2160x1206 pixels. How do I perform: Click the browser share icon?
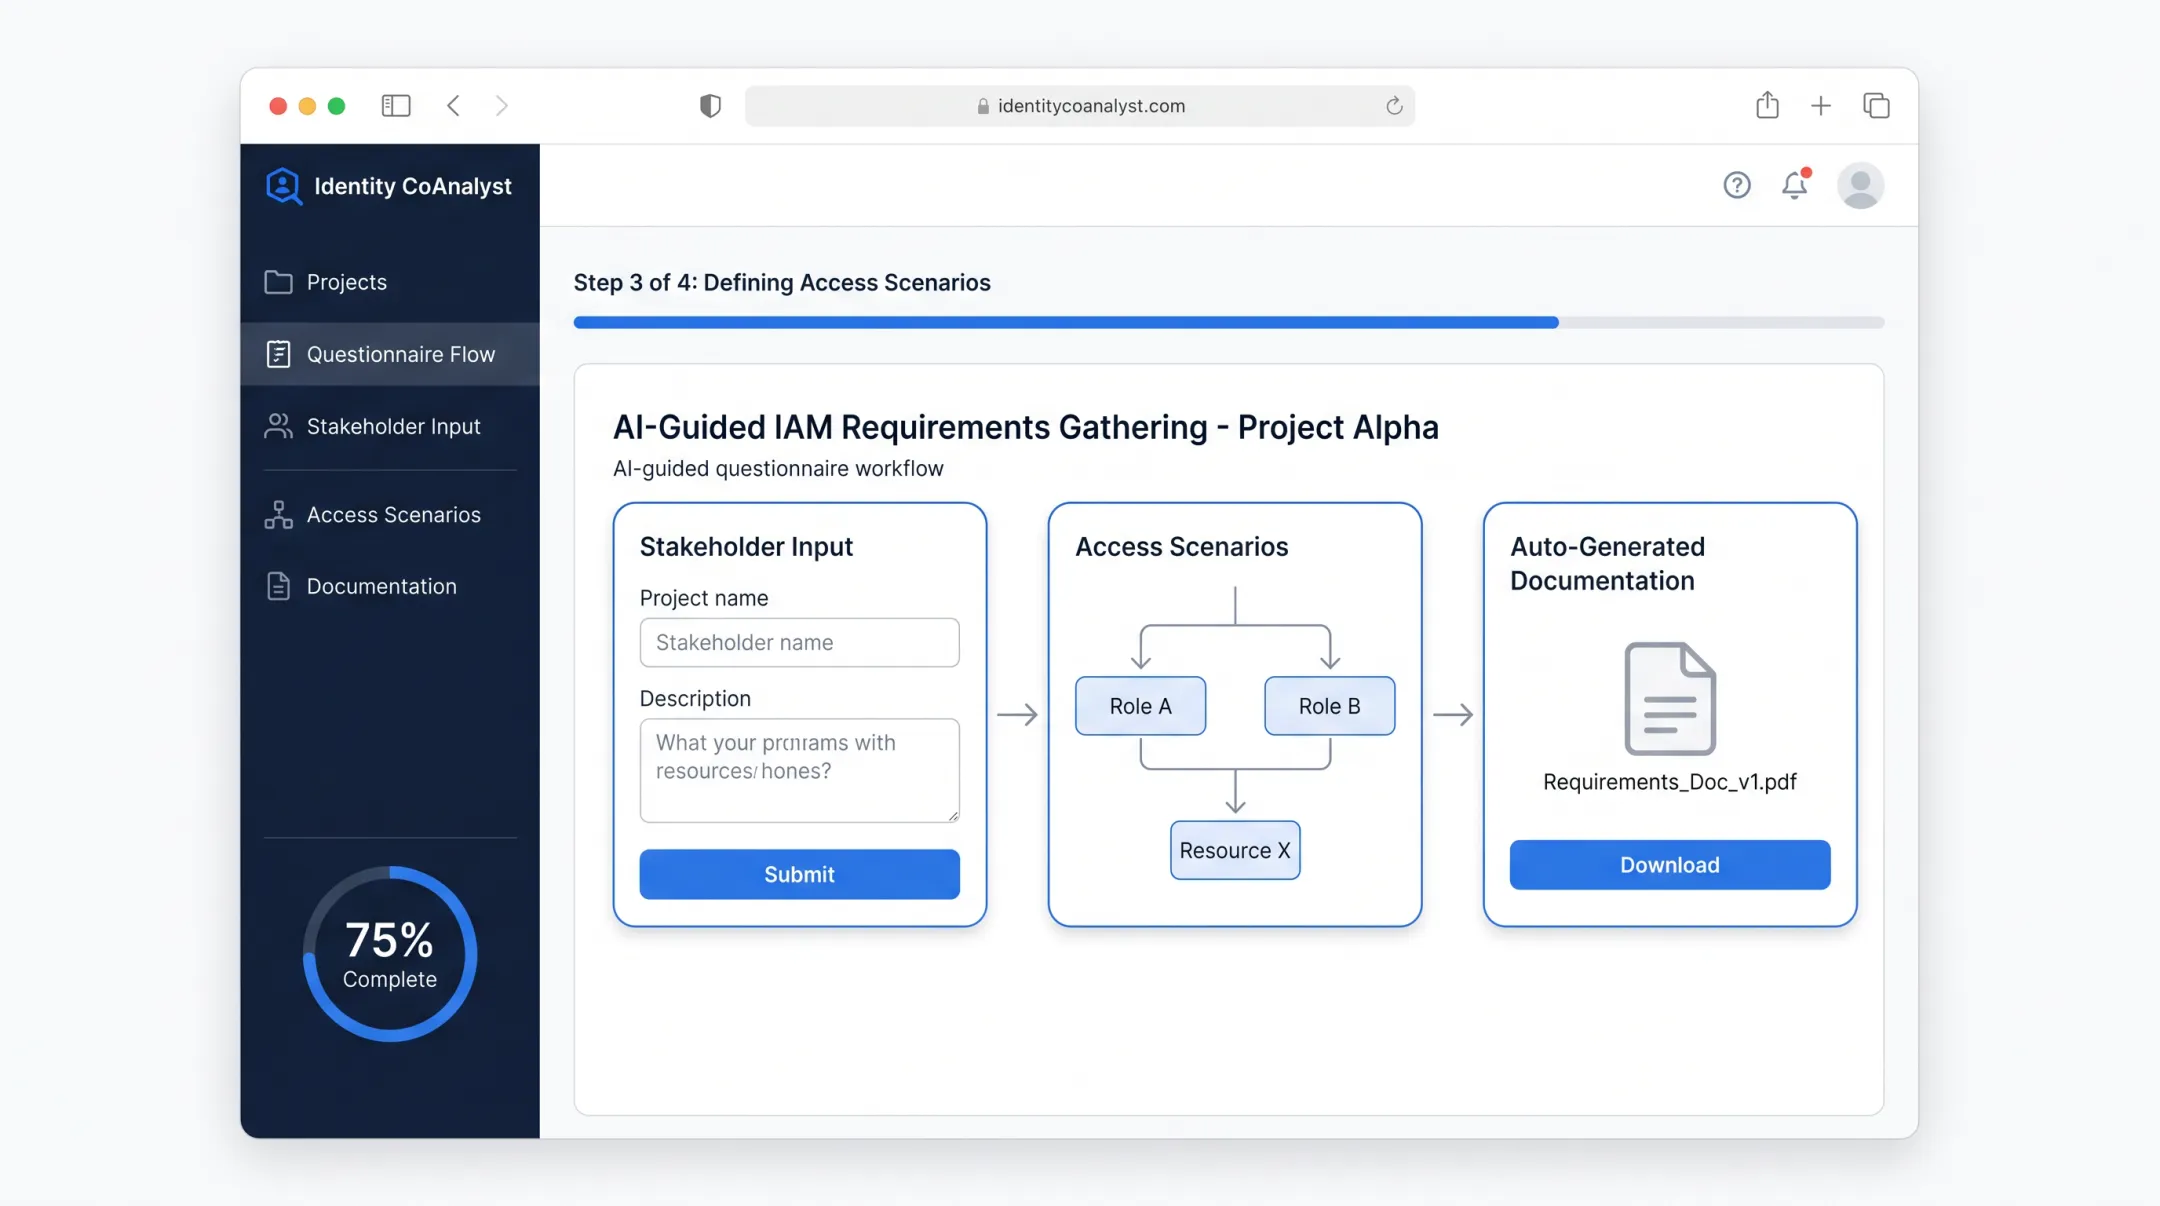pyautogui.click(x=1767, y=104)
